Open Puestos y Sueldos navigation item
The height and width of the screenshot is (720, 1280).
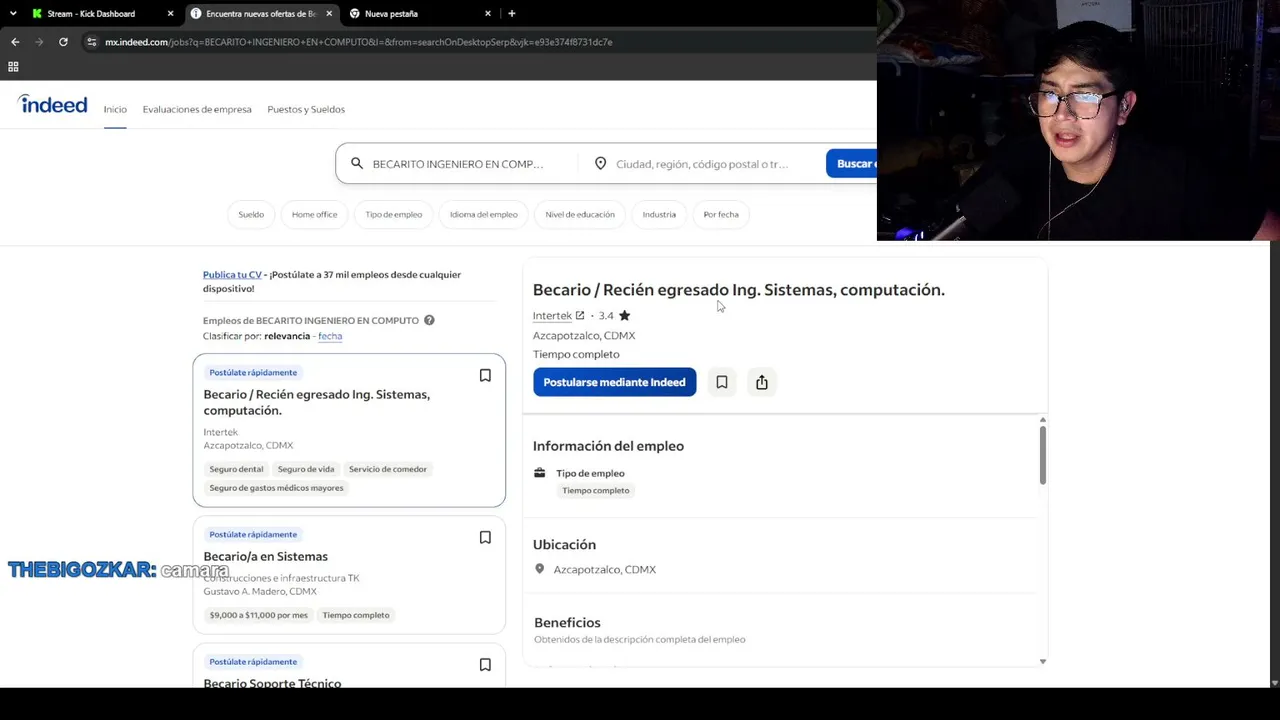click(306, 109)
